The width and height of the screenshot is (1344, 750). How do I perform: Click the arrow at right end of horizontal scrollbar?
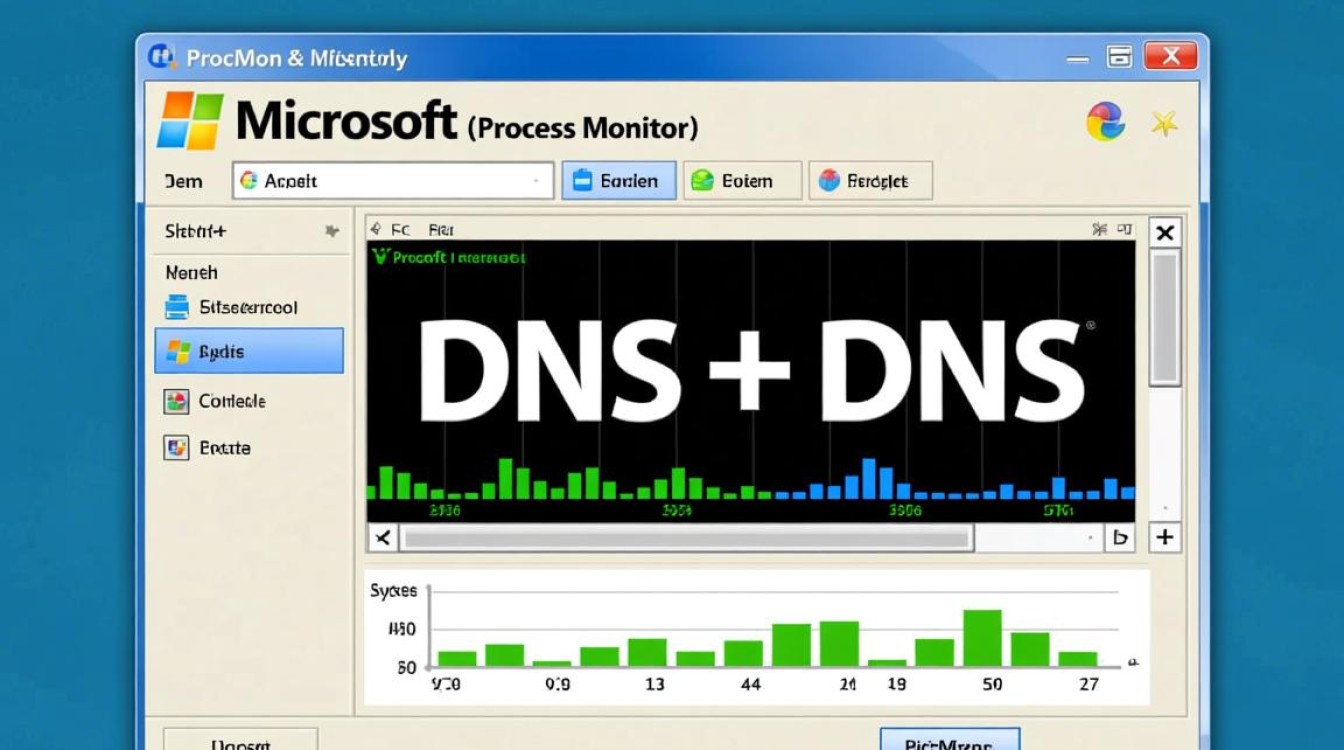coord(1120,538)
